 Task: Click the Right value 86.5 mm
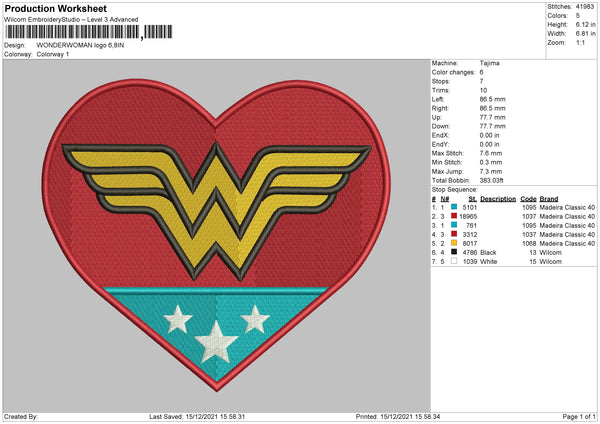(x=492, y=108)
